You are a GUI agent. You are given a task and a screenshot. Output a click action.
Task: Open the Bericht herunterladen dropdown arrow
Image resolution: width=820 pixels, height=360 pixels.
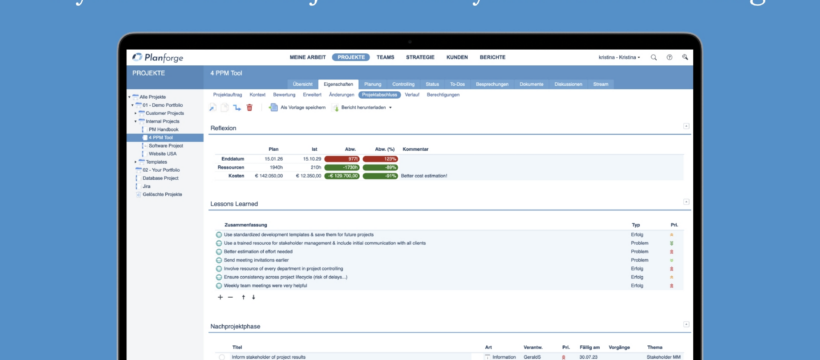coord(390,108)
